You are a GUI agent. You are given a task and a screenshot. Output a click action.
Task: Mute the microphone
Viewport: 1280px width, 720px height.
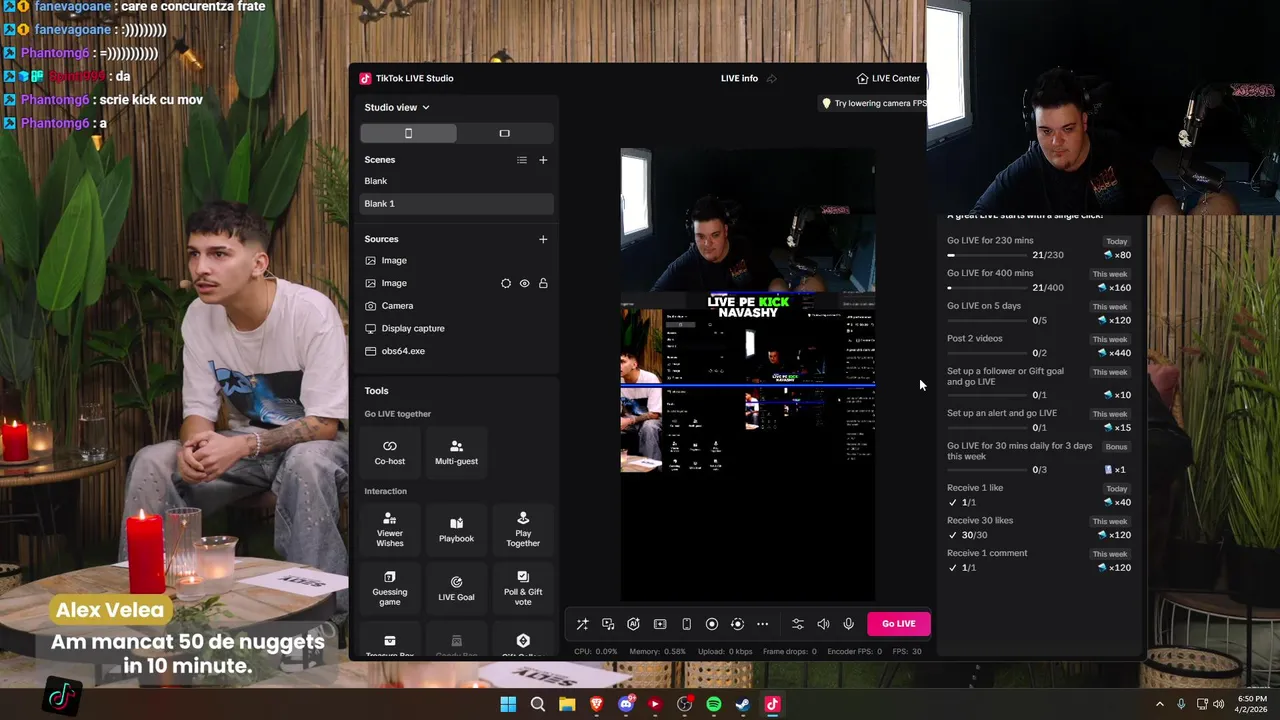coord(848,624)
